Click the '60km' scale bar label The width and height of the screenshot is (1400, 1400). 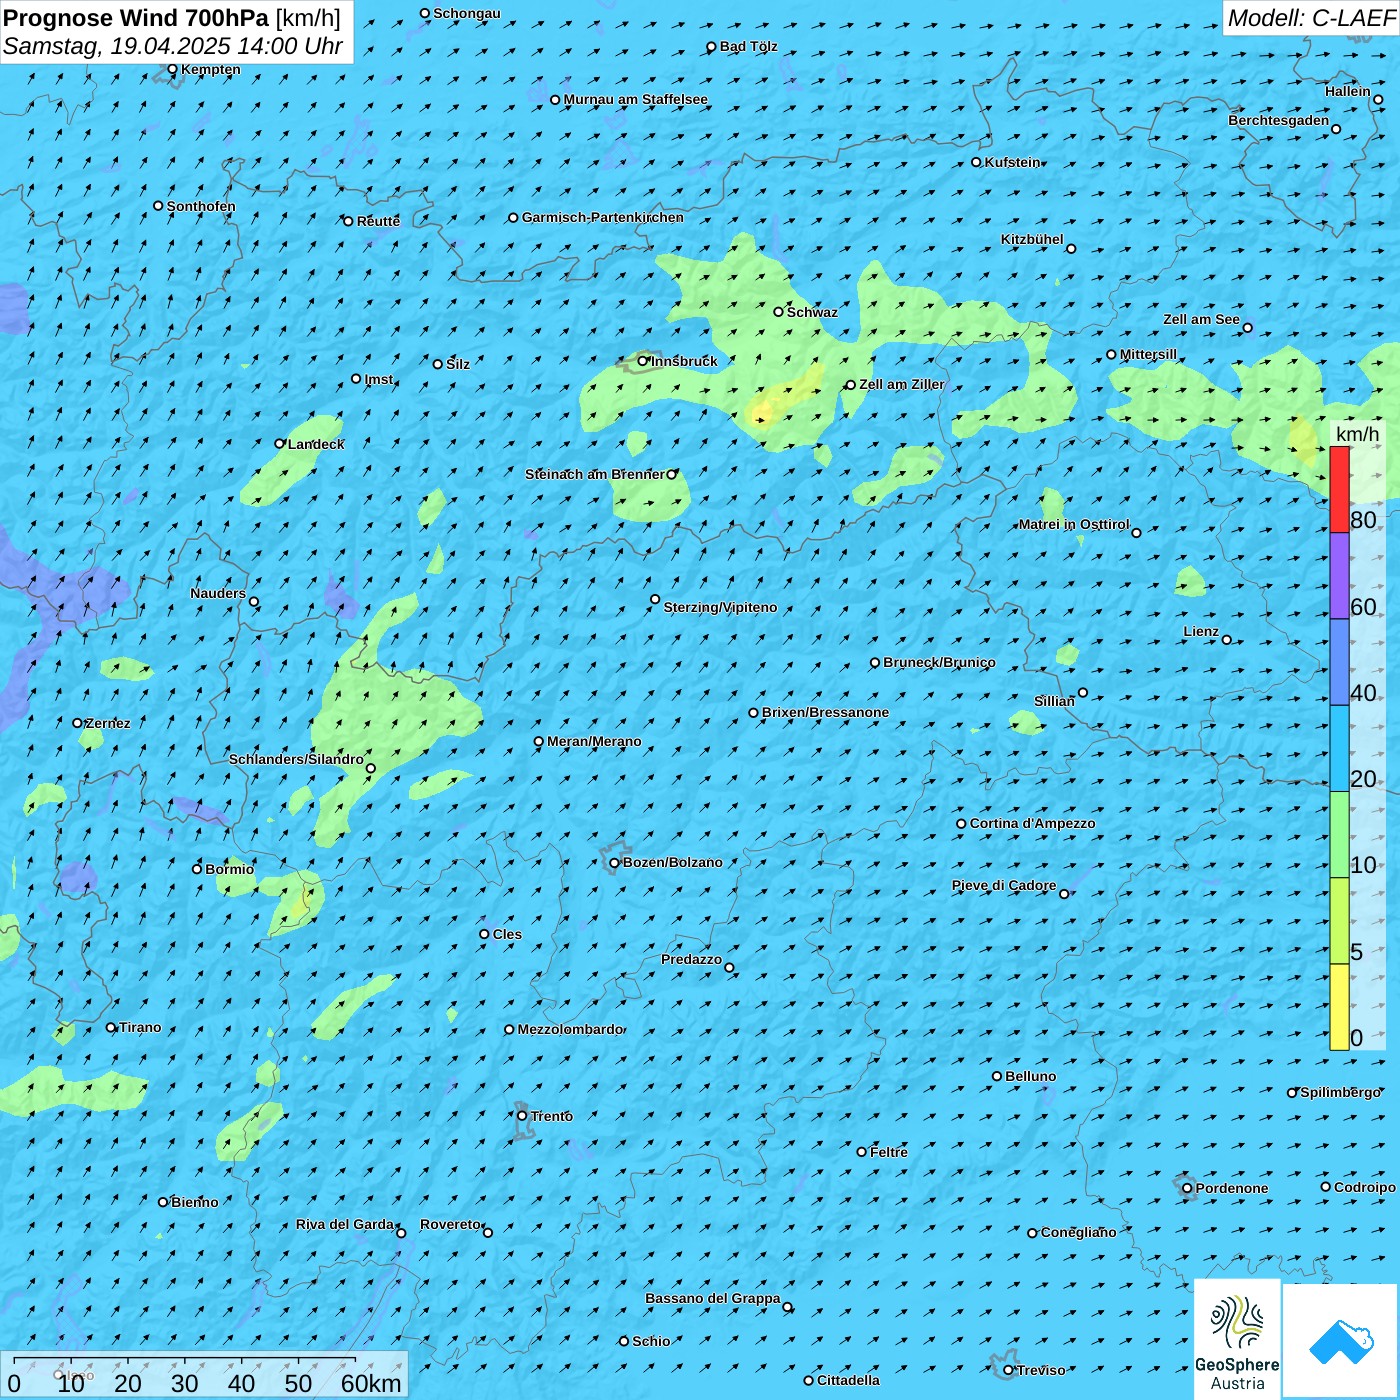371,1383
